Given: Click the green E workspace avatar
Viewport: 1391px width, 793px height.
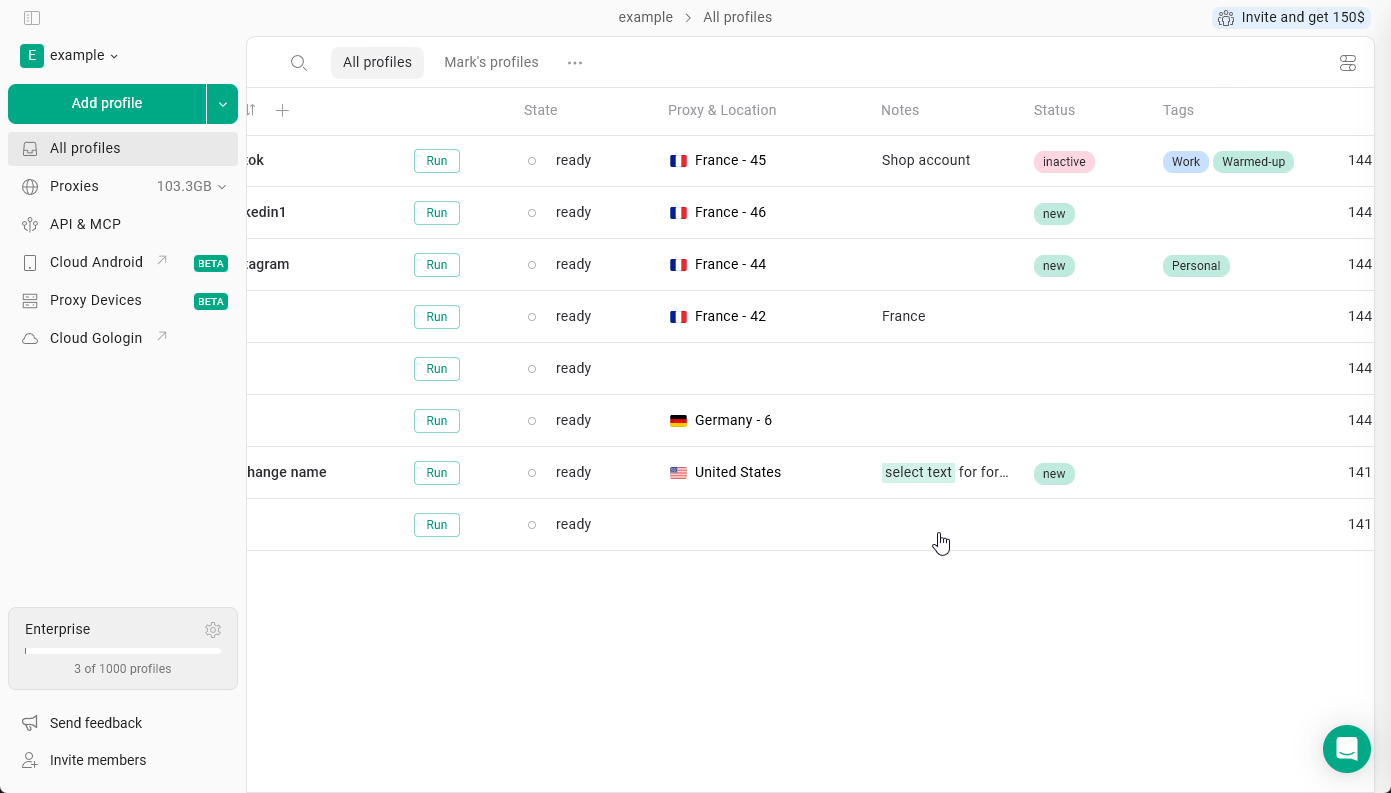Looking at the screenshot, I should [x=32, y=56].
